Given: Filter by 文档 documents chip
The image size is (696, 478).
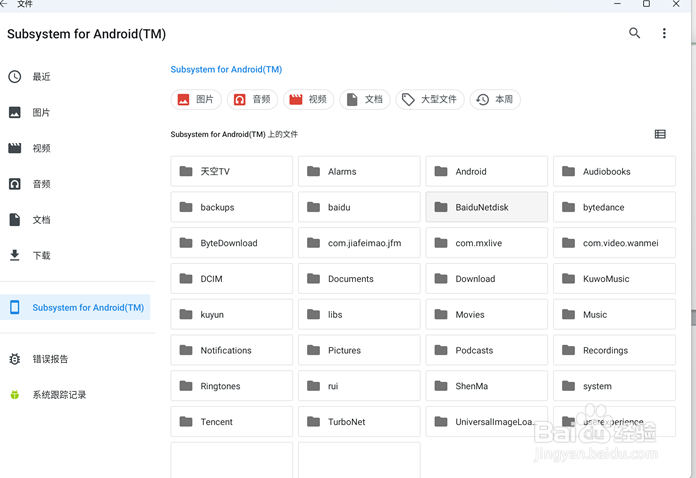Looking at the screenshot, I should [364, 99].
